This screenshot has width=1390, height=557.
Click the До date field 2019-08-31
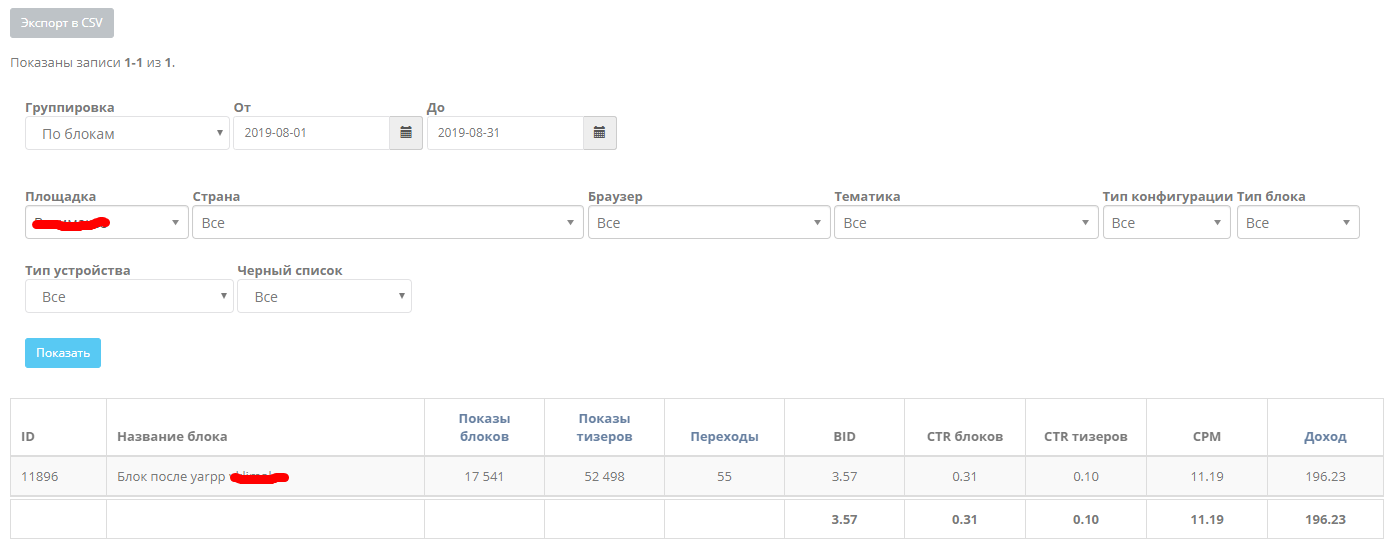[x=505, y=133]
